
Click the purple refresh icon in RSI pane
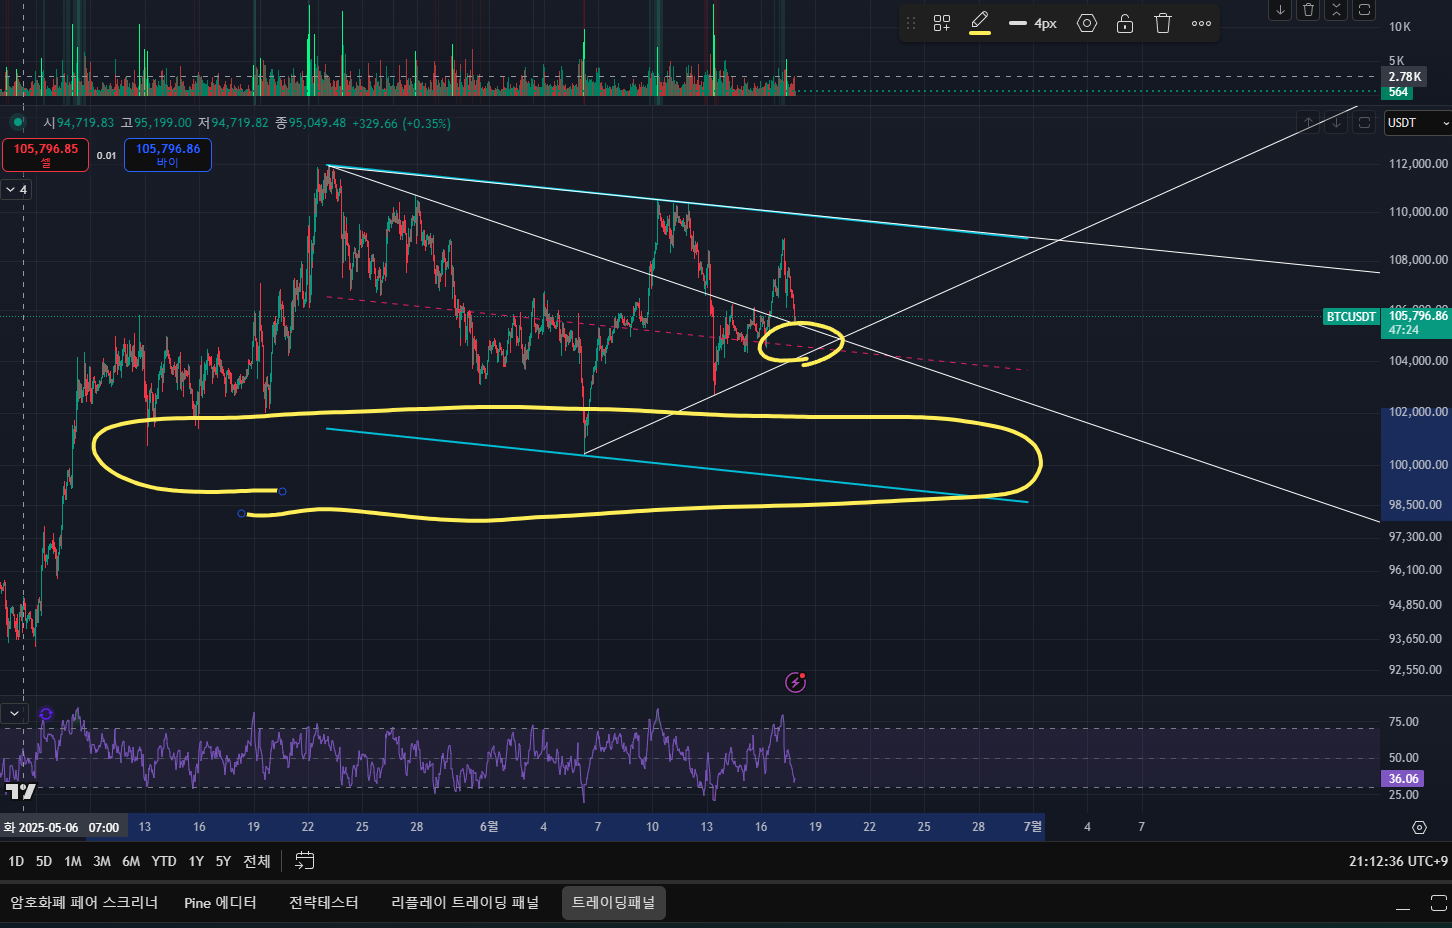click(46, 714)
